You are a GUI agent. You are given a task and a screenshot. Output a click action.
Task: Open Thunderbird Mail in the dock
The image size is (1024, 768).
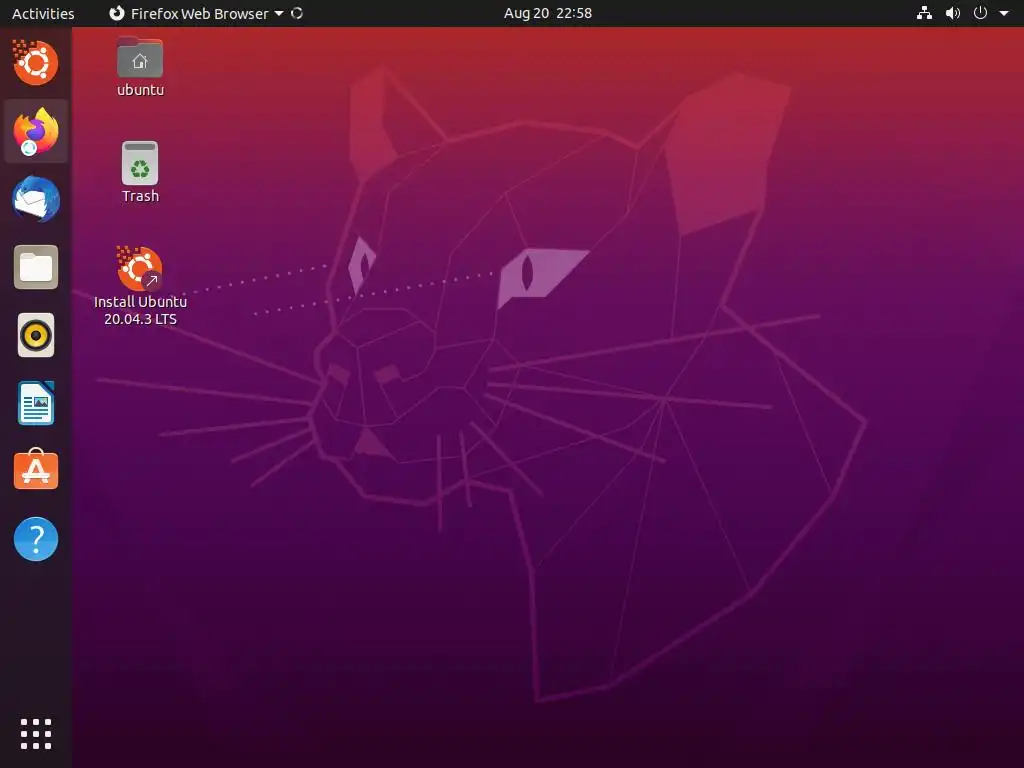[35, 199]
